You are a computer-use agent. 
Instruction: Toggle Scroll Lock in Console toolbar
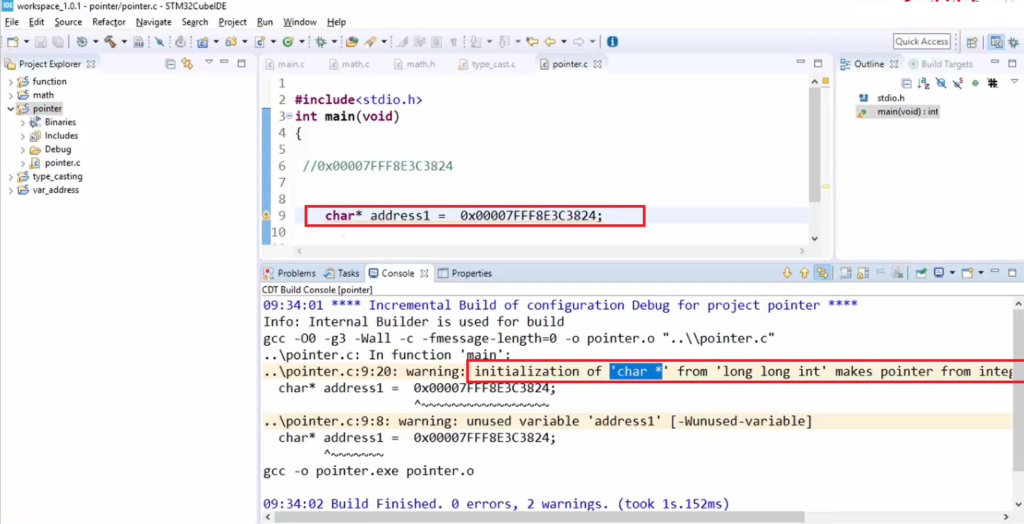tap(863, 273)
